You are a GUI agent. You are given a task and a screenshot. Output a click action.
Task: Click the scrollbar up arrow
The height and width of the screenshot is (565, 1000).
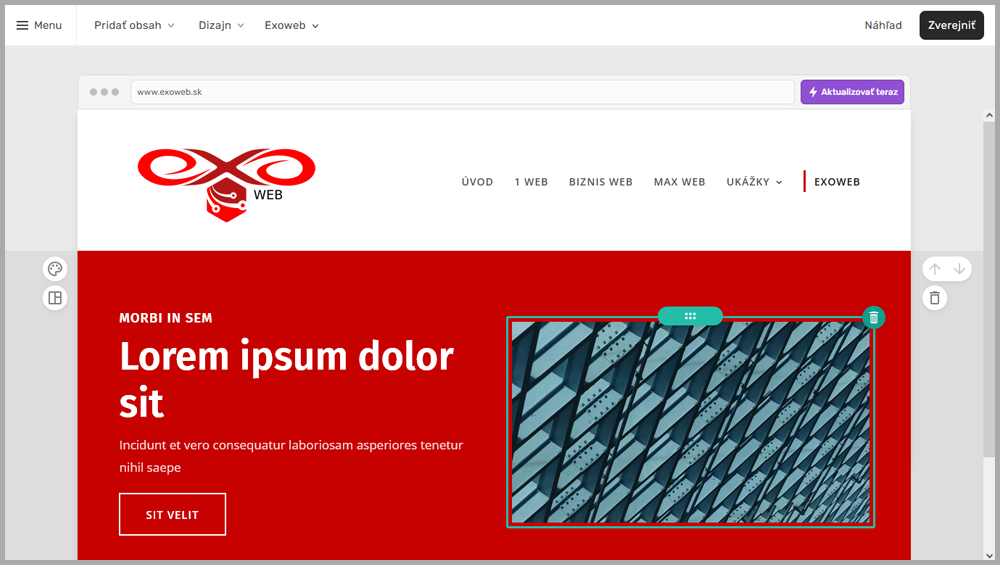click(989, 115)
